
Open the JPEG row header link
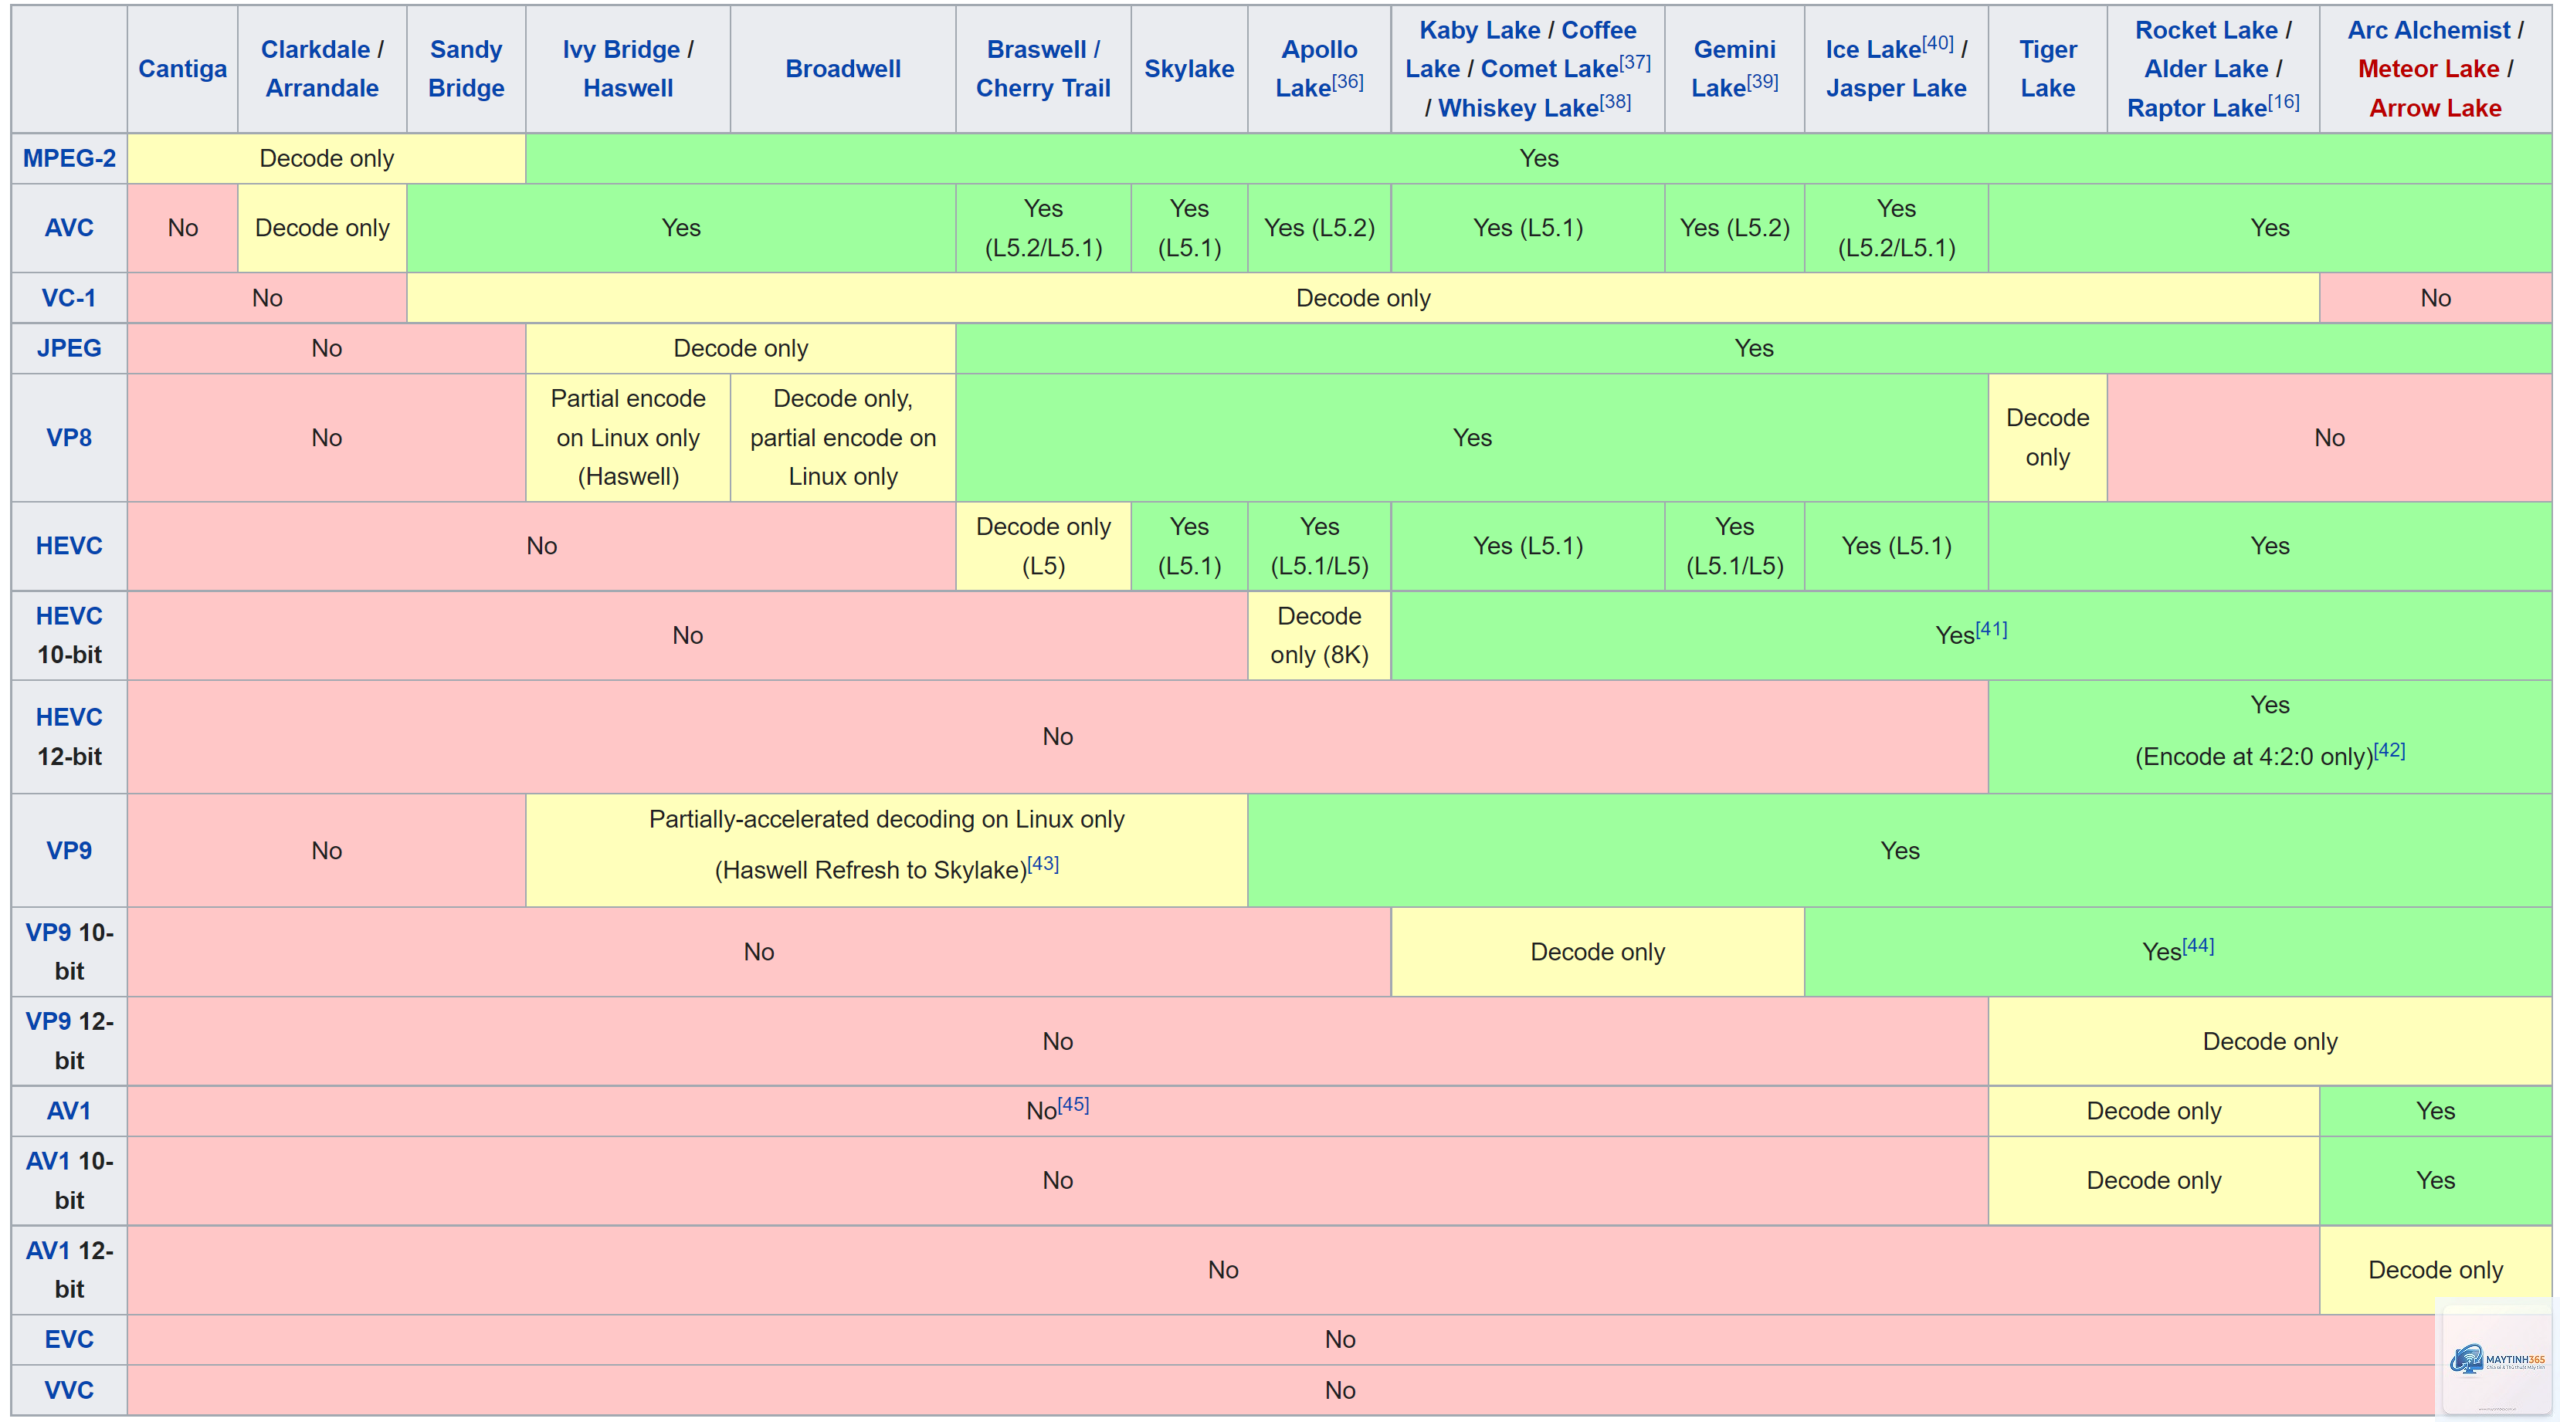point(69,348)
